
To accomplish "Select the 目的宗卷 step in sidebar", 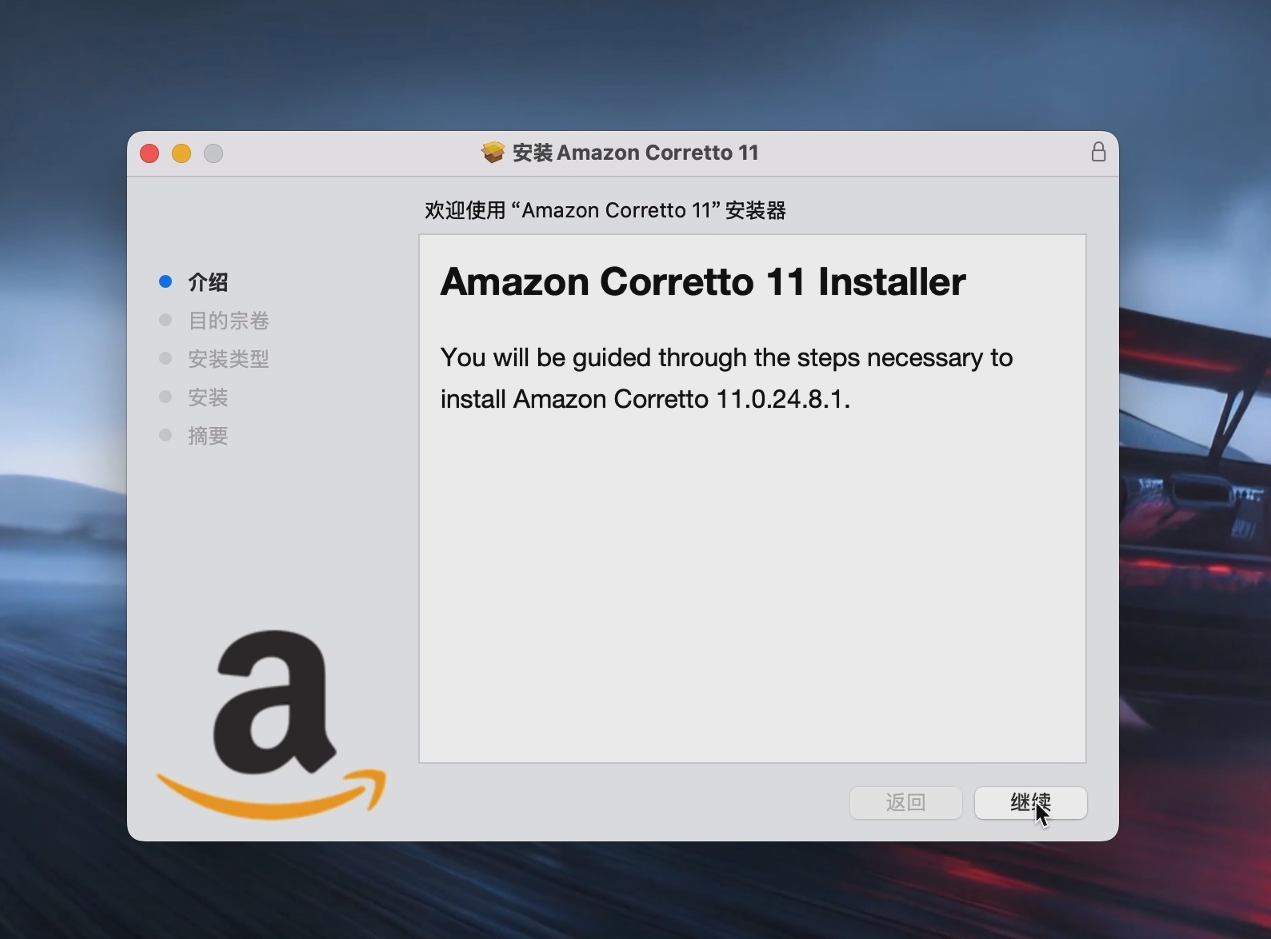I will [x=228, y=321].
